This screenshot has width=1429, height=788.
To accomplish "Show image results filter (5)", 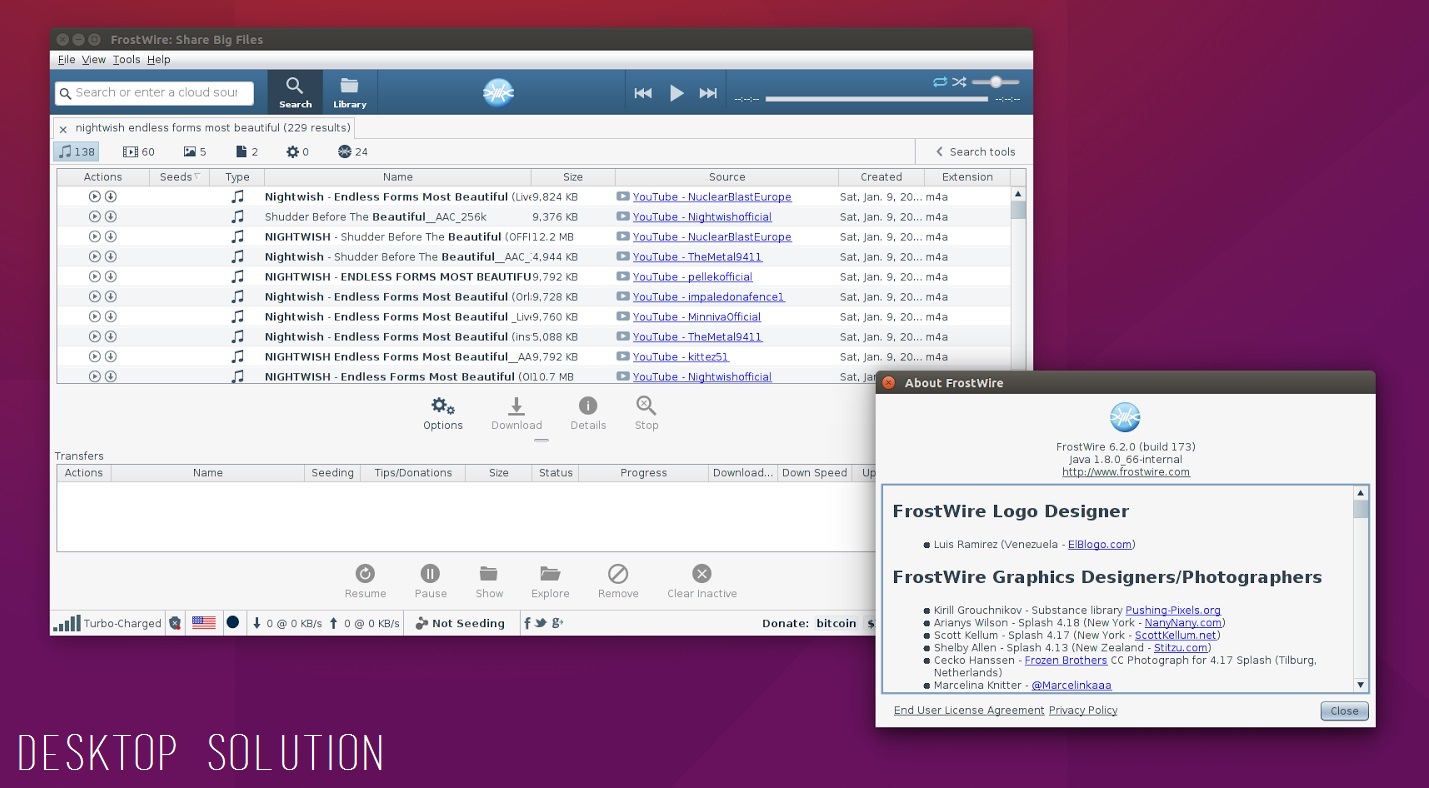I will coord(195,152).
